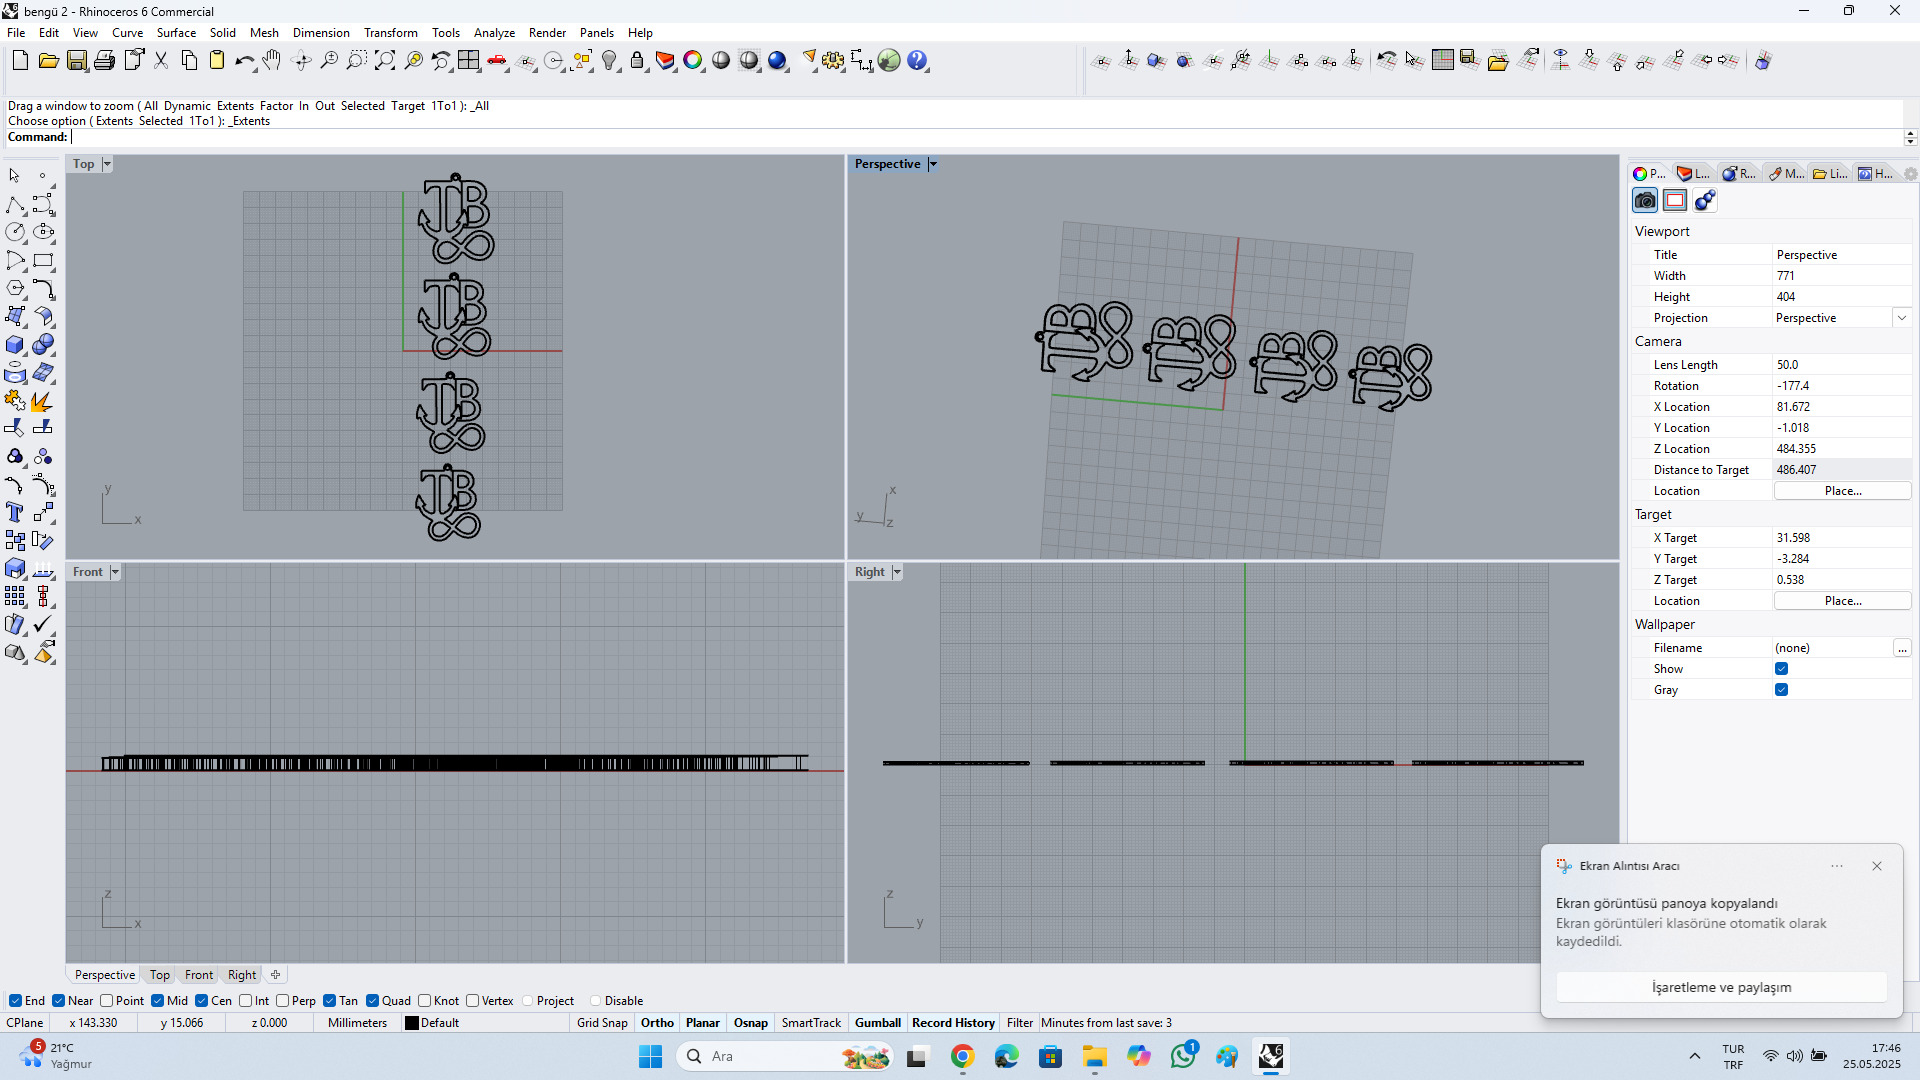Open the Print icon in toolbar

[104, 61]
